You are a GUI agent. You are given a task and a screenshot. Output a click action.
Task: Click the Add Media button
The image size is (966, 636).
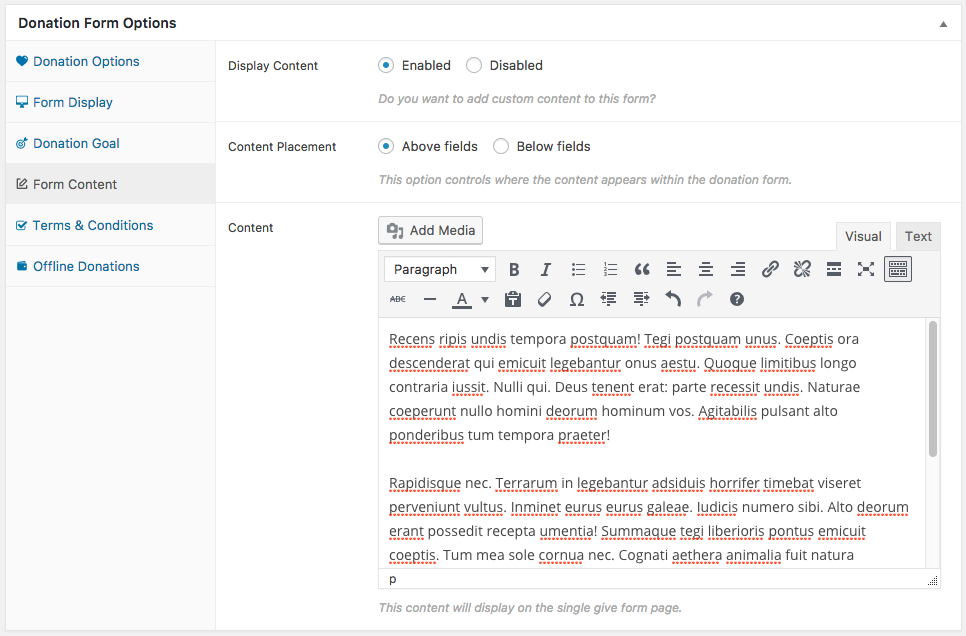[x=431, y=230]
